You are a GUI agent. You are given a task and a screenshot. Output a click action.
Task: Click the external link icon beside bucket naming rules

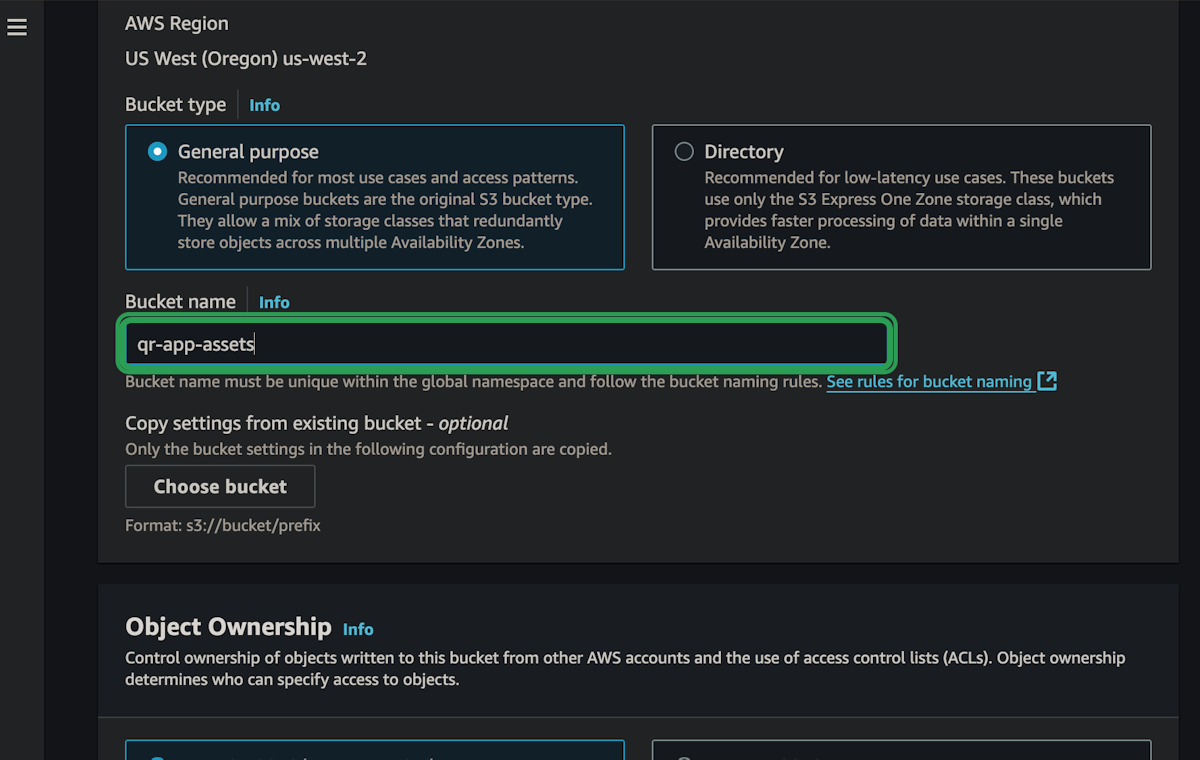pos(1047,381)
